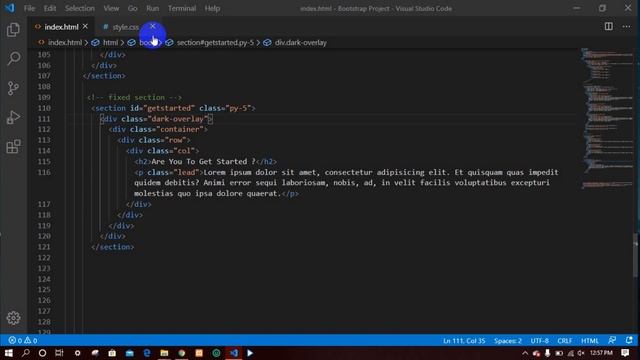The height and width of the screenshot is (360, 640).
Task: Change language mode via HTML
Action: (x=589, y=340)
